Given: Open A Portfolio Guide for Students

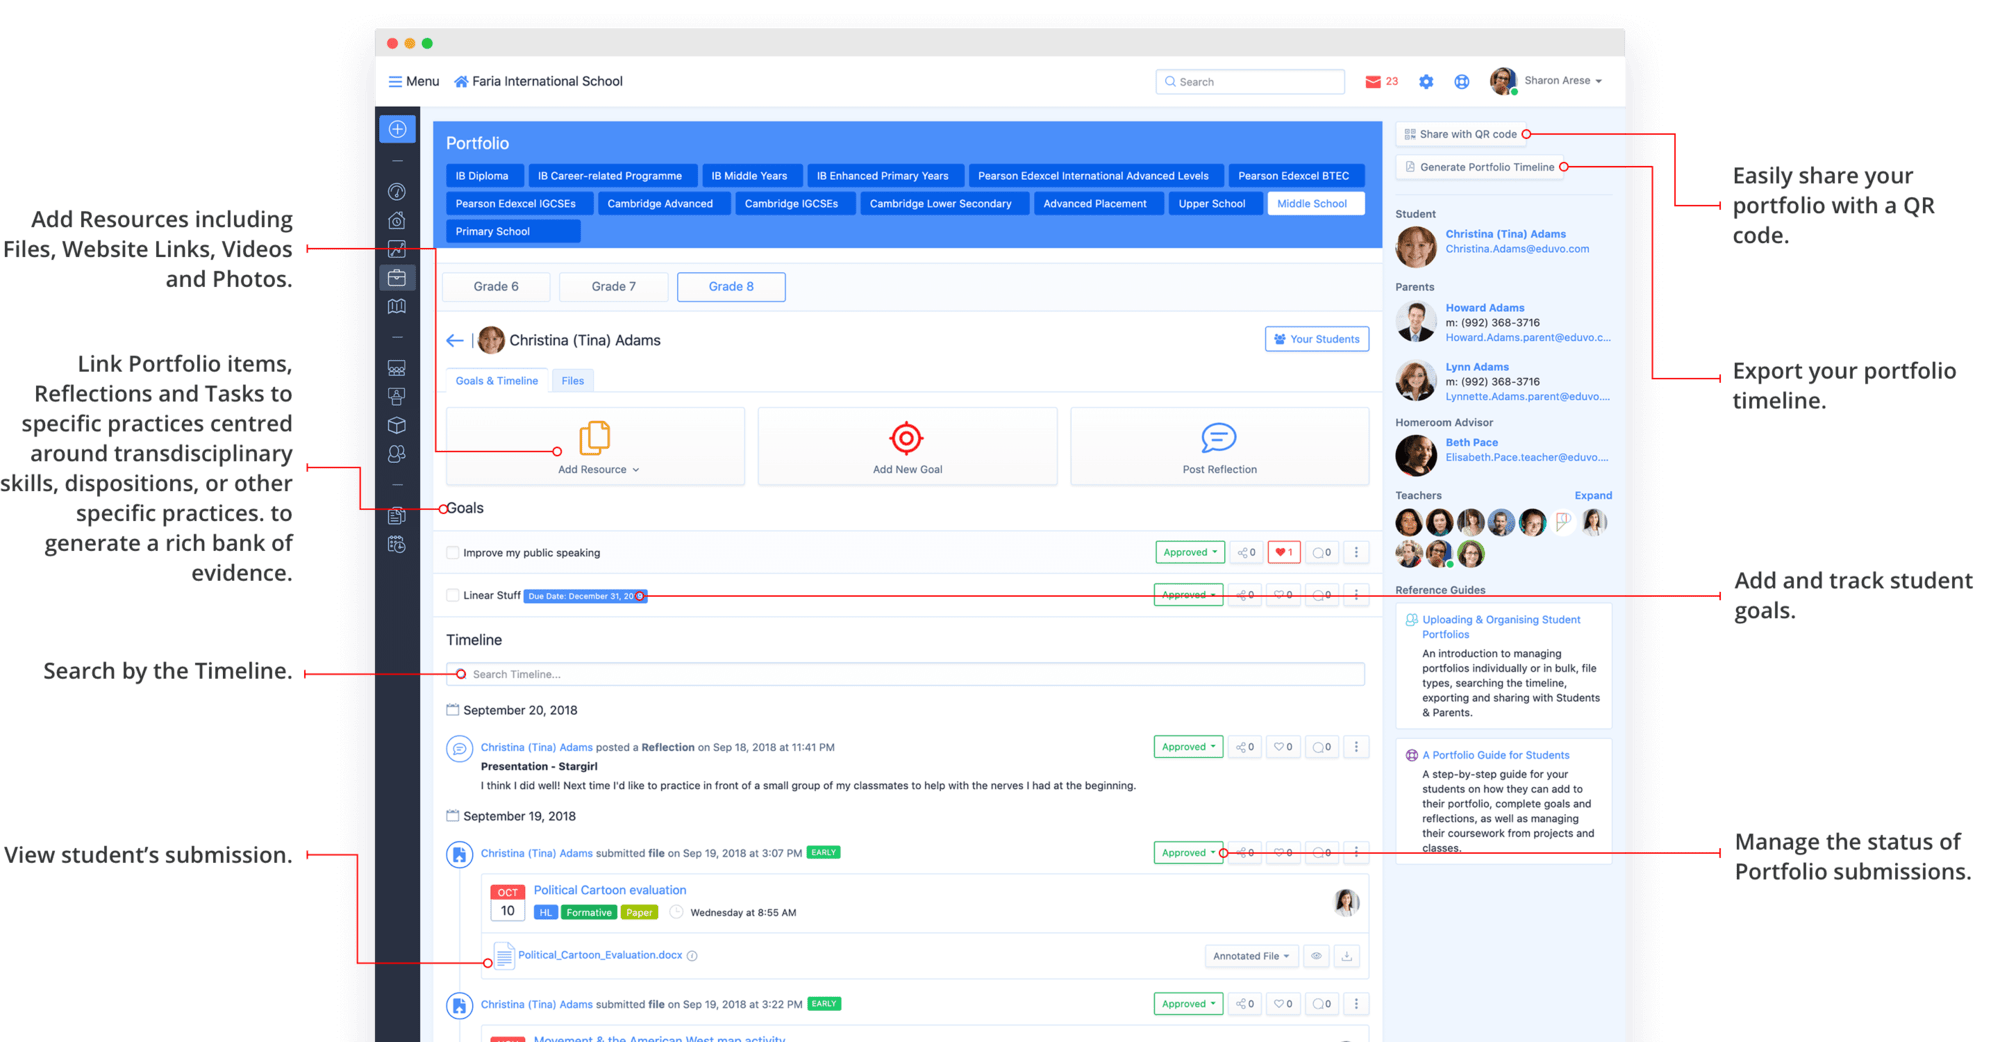Looking at the screenshot, I should [1495, 756].
